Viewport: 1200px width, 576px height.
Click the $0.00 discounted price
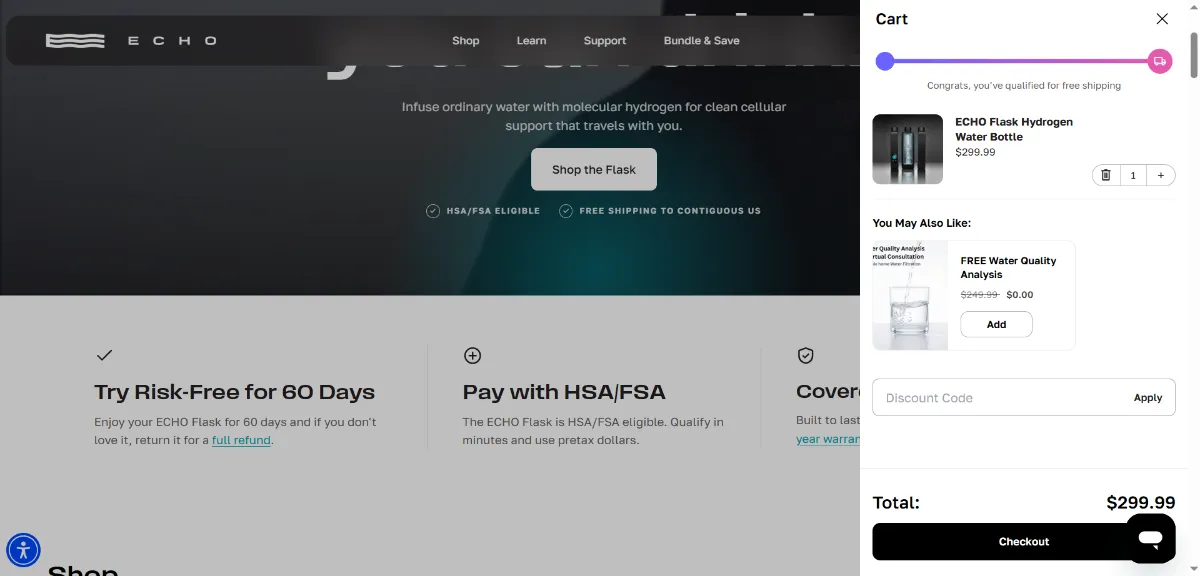(1020, 295)
